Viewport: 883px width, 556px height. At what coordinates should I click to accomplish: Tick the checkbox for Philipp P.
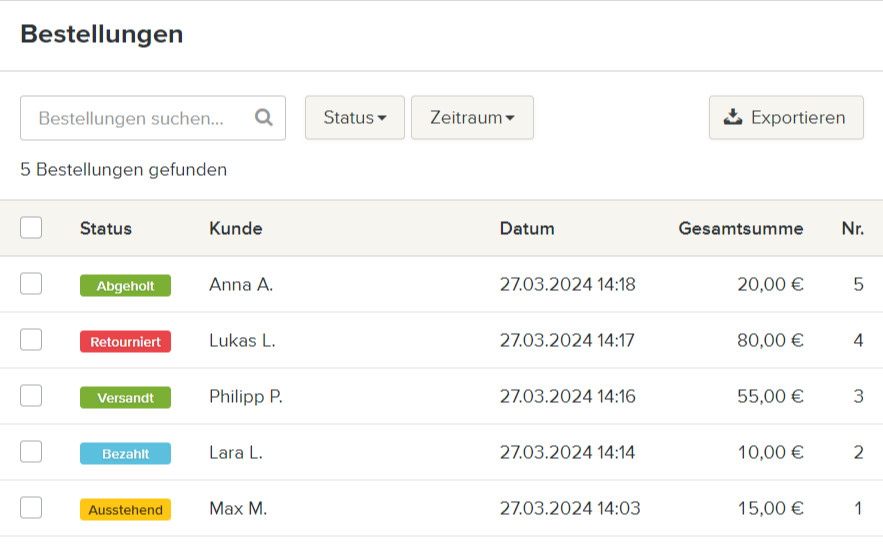(x=31, y=396)
